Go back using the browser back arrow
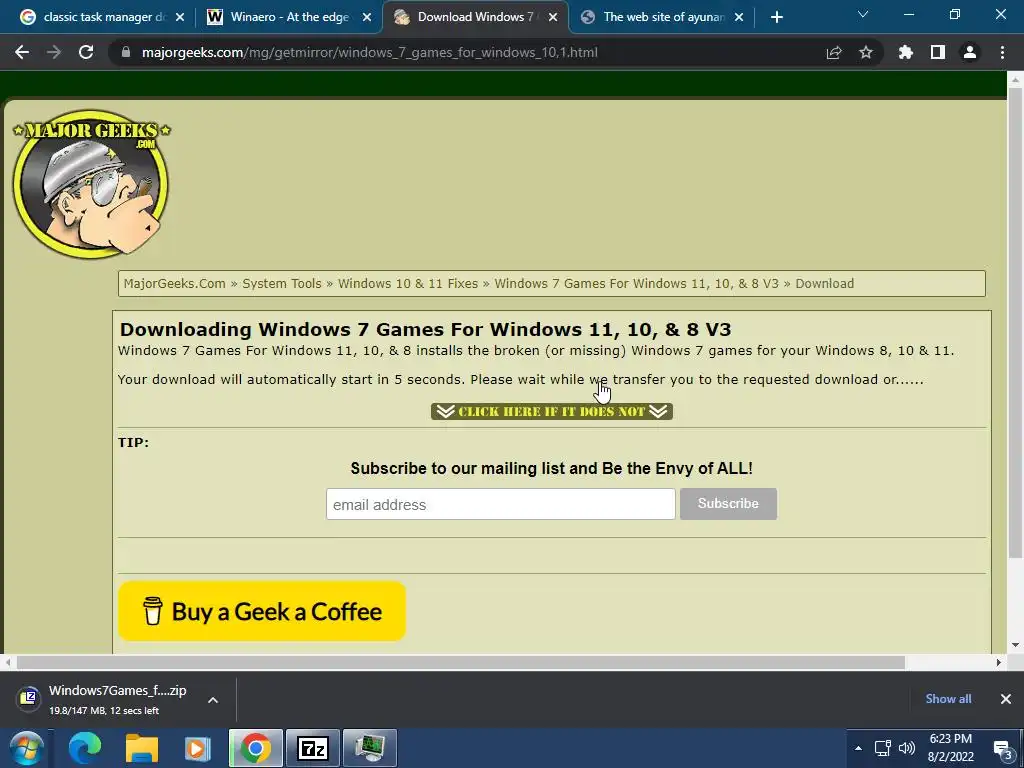 [22, 52]
